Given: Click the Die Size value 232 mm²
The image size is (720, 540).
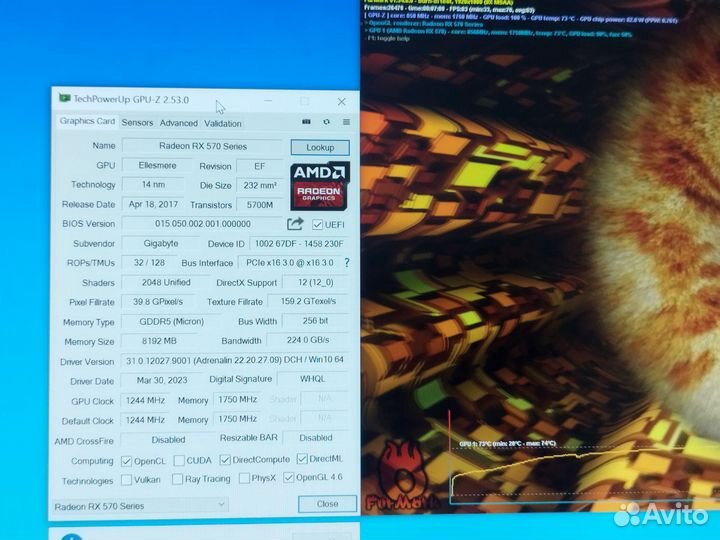Looking at the screenshot, I should coord(259,186).
